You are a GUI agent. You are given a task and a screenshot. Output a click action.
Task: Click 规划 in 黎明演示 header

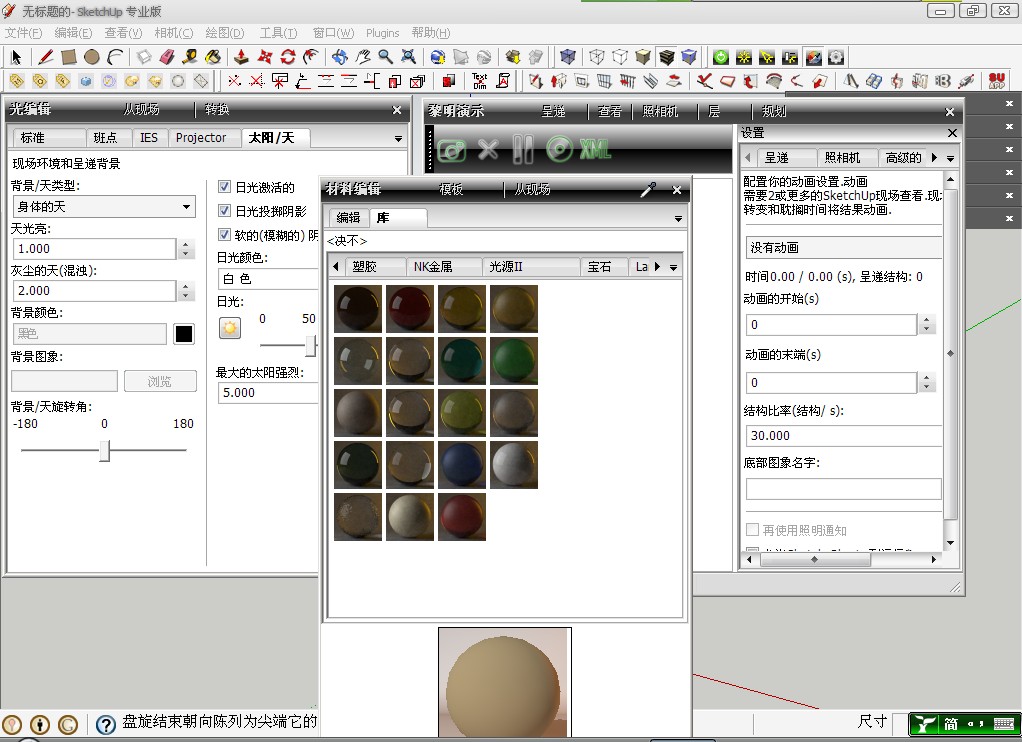click(774, 111)
